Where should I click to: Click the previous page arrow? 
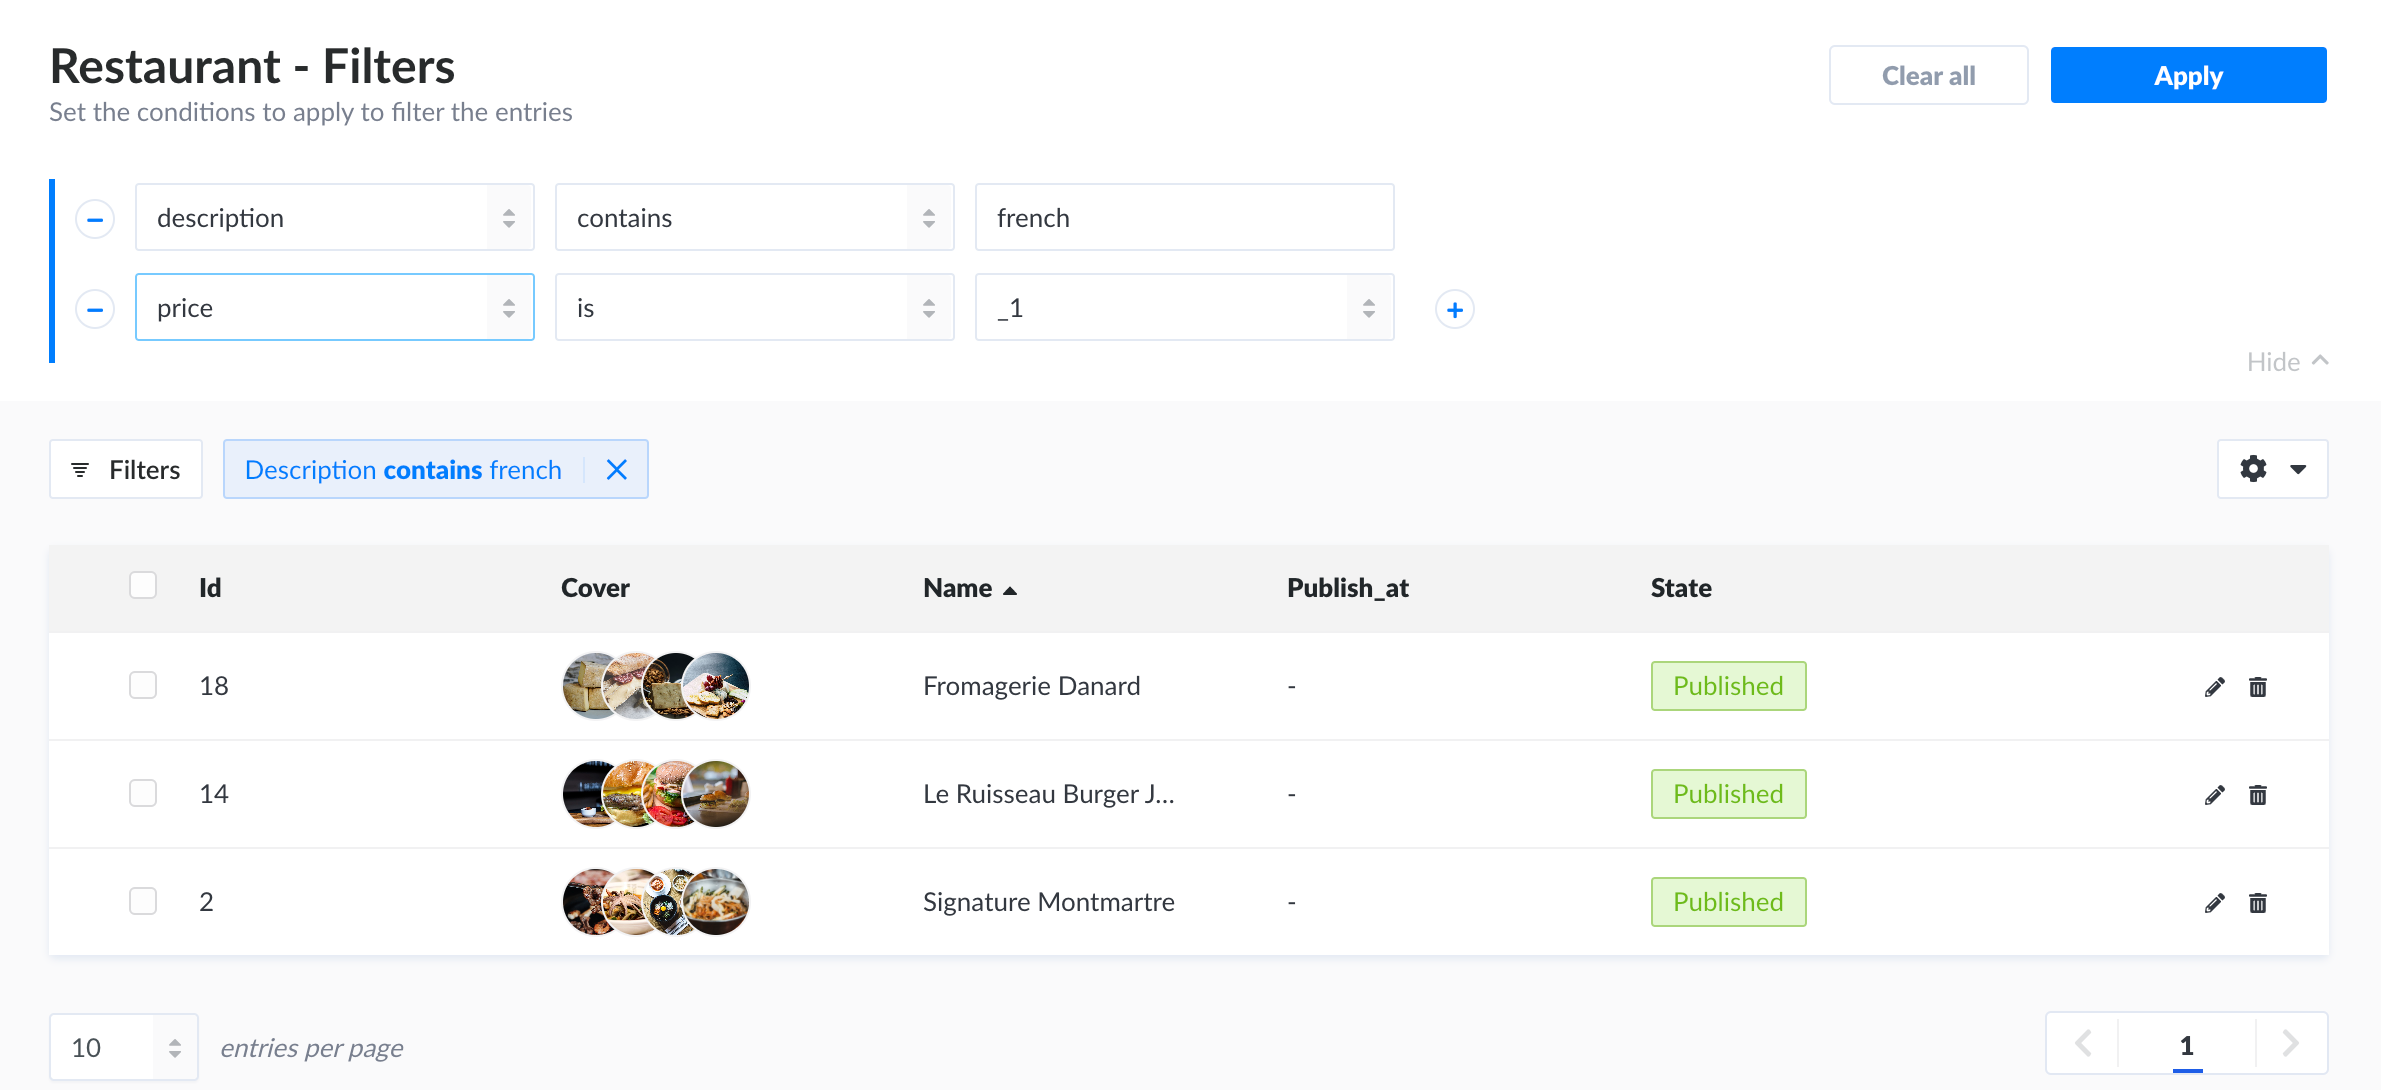point(2083,1043)
